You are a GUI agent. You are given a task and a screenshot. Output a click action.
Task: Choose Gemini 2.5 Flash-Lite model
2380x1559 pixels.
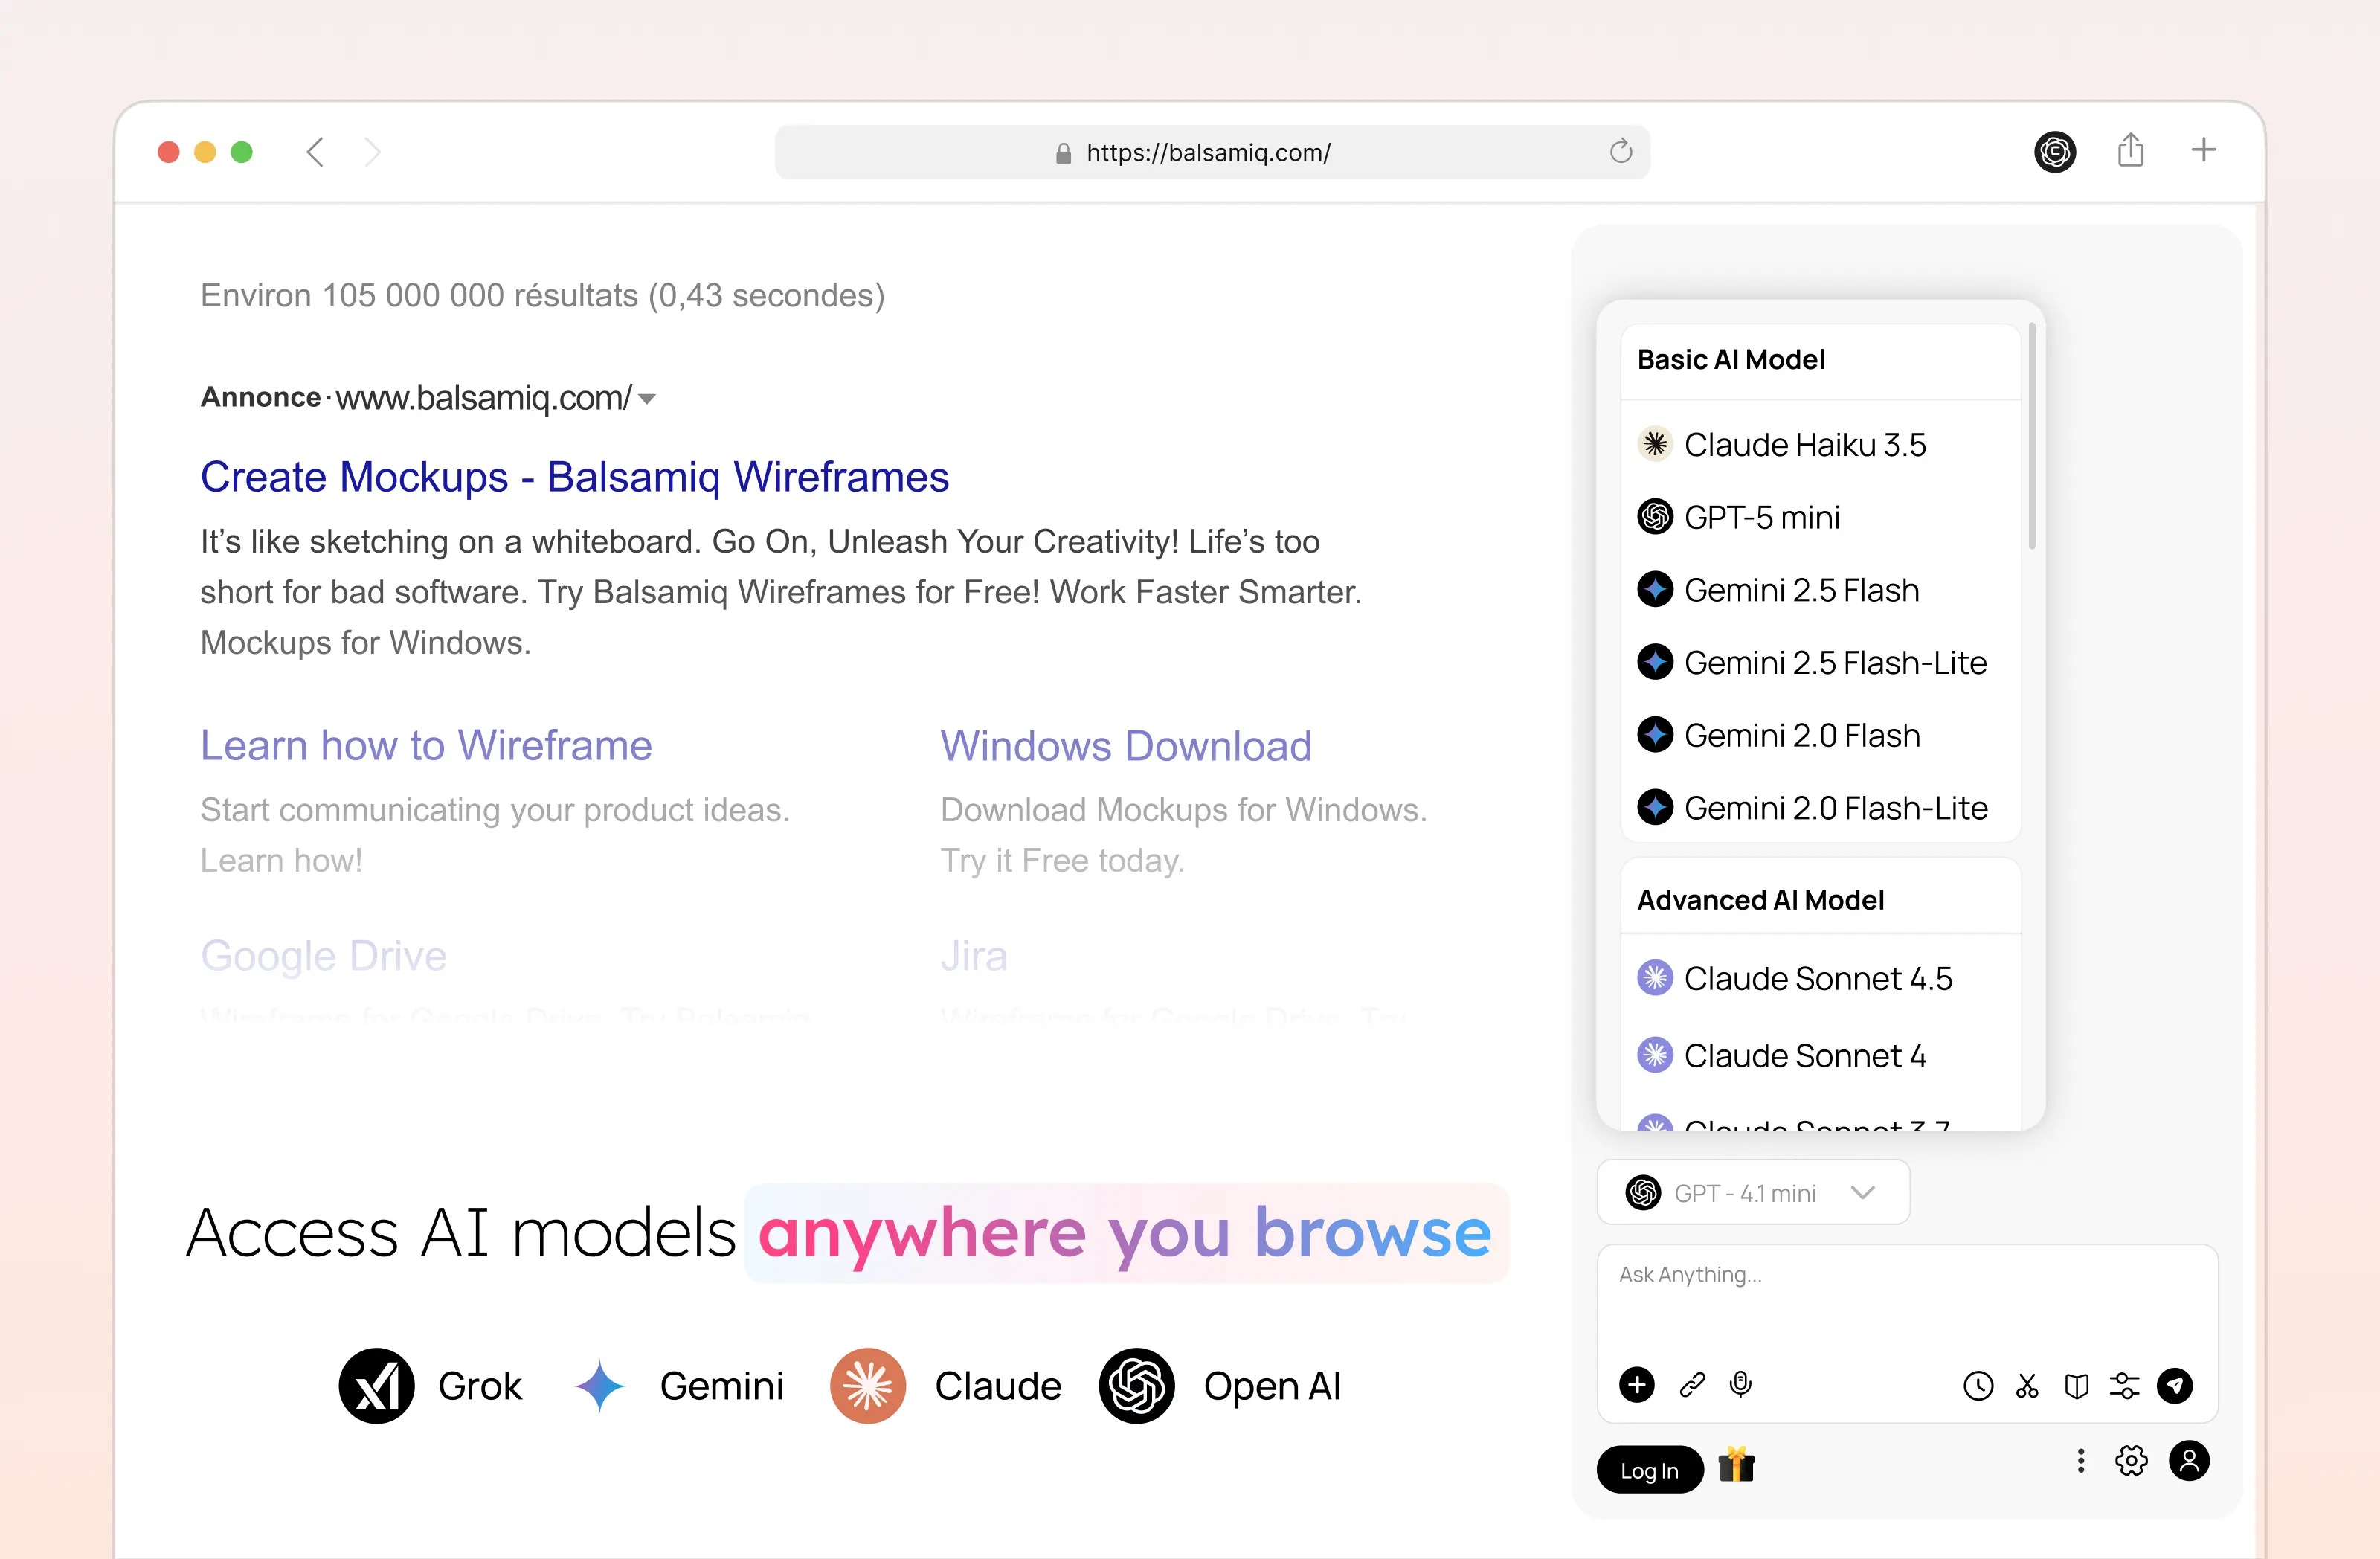[x=1834, y=662]
